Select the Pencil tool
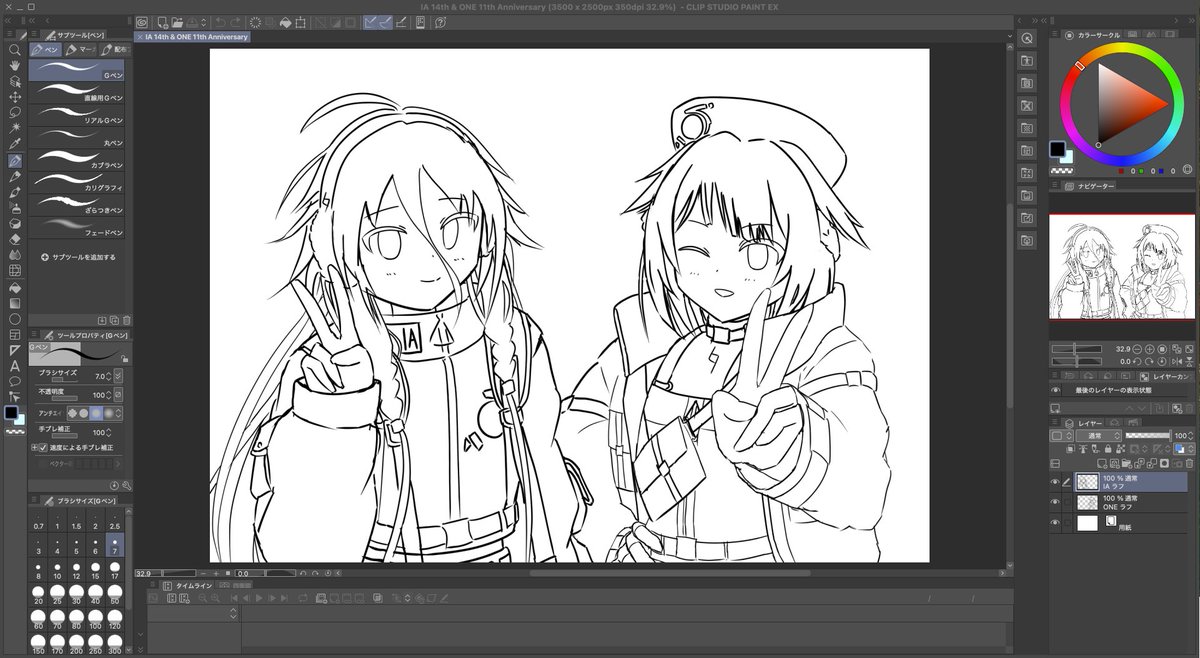Image resolution: width=1200 pixels, height=658 pixels. coord(15,176)
